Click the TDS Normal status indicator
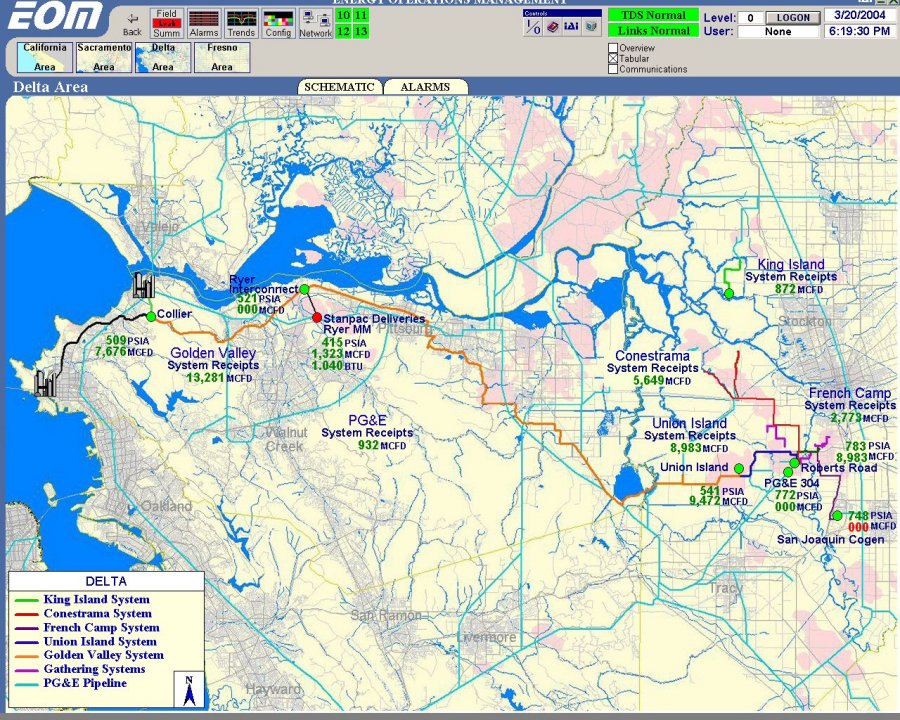The width and height of the screenshot is (900, 720). [x=654, y=15]
